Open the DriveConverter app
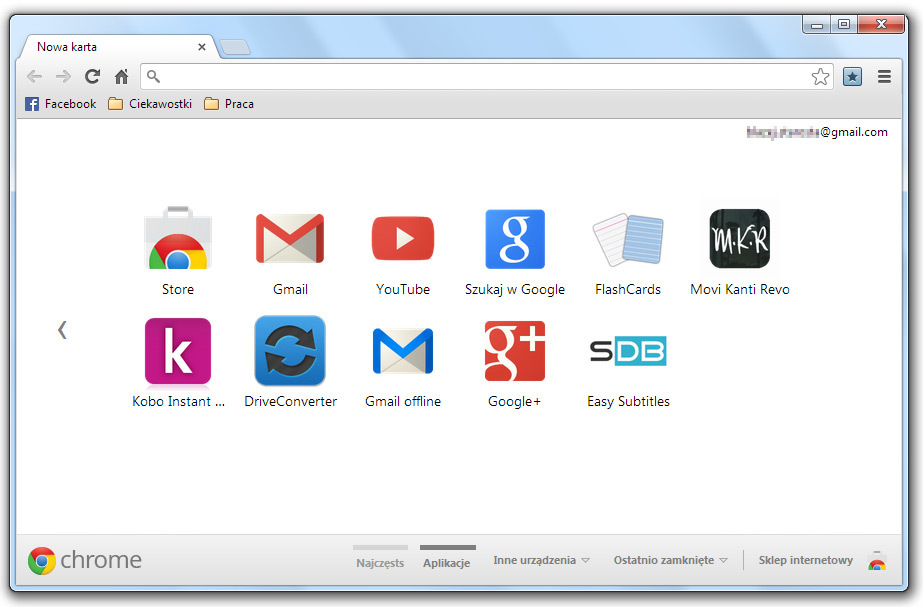The height and width of the screenshot is (607, 923). (x=290, y=351)
